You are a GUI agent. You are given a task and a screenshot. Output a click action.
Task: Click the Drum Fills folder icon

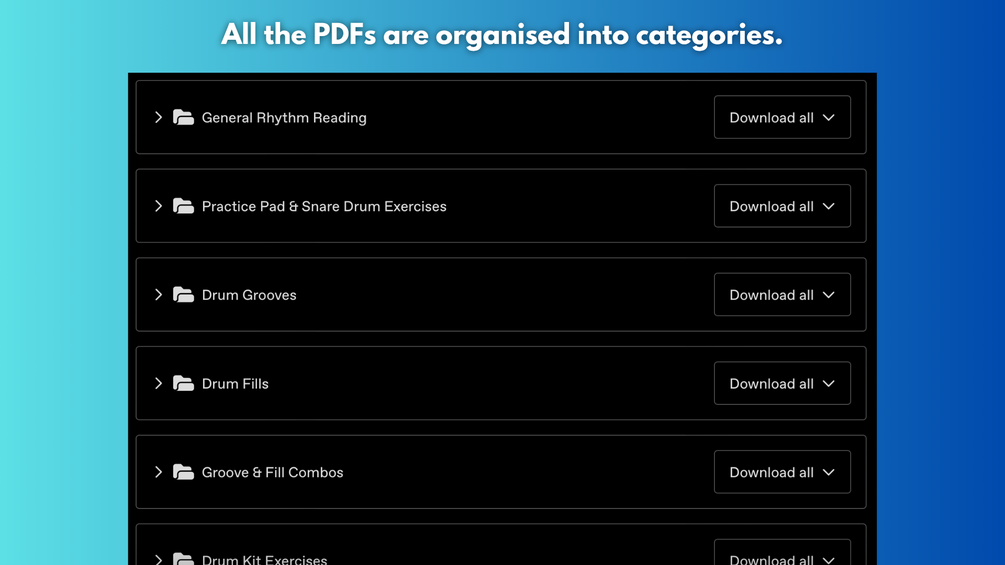tap(183, 383)
